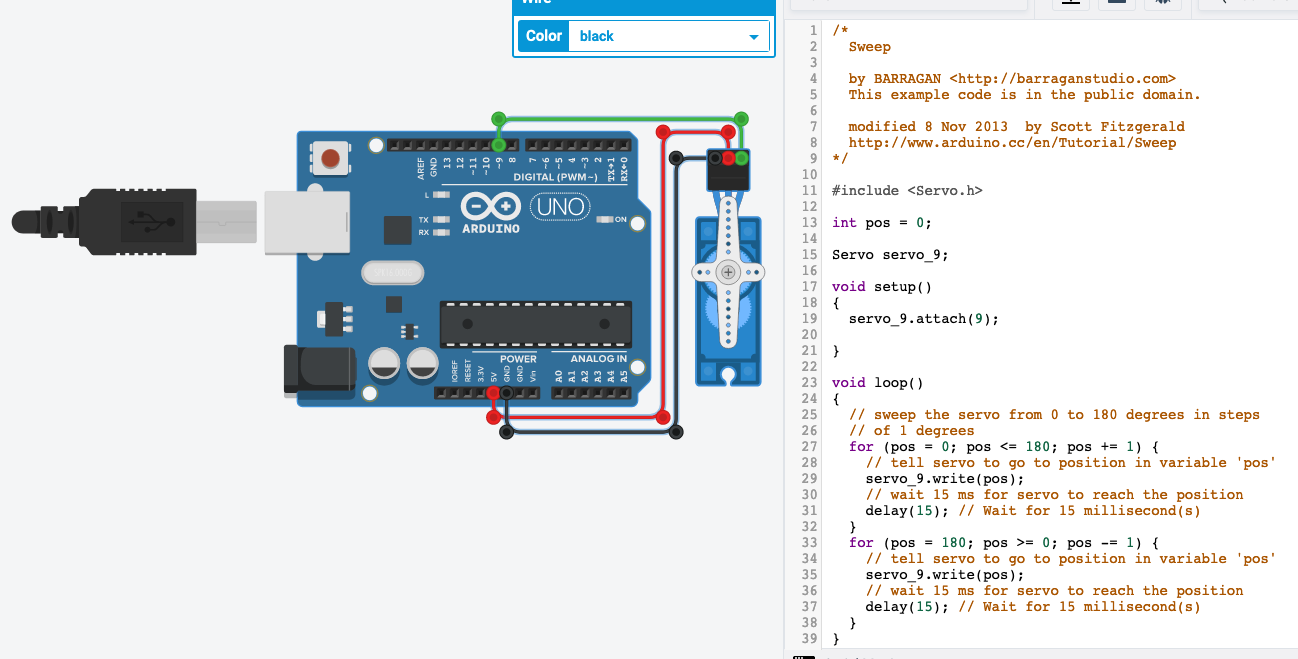This screenshot has height=659, width=1298.
Task: Open the notes tool icon in the toolbar
Action: pos(1162,4)
